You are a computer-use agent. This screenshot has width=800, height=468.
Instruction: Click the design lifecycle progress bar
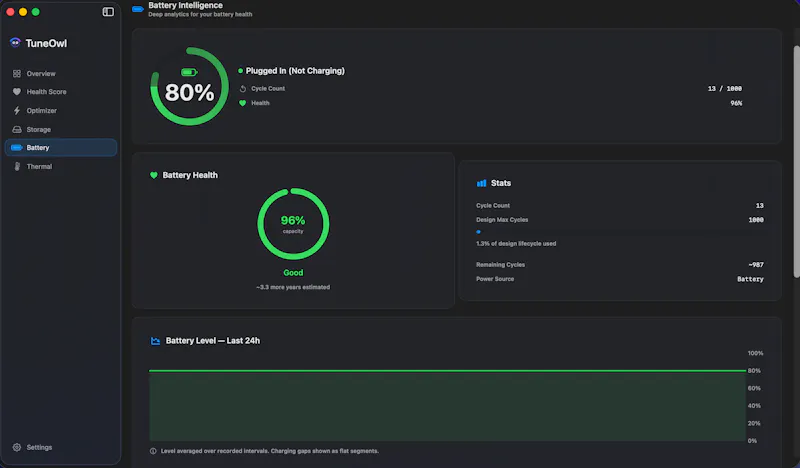click(x=619, y=232)
